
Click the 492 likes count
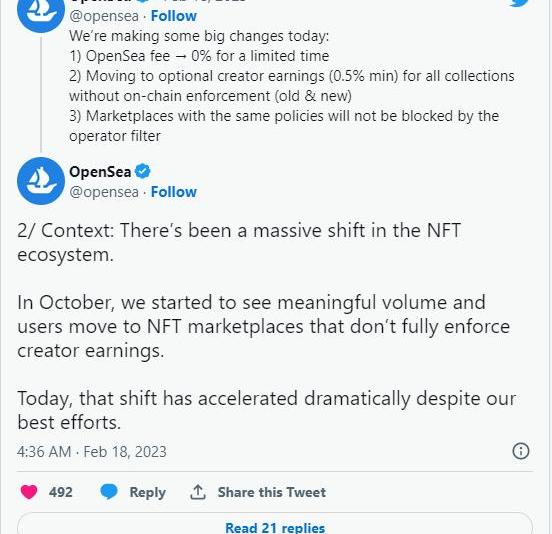61,492
